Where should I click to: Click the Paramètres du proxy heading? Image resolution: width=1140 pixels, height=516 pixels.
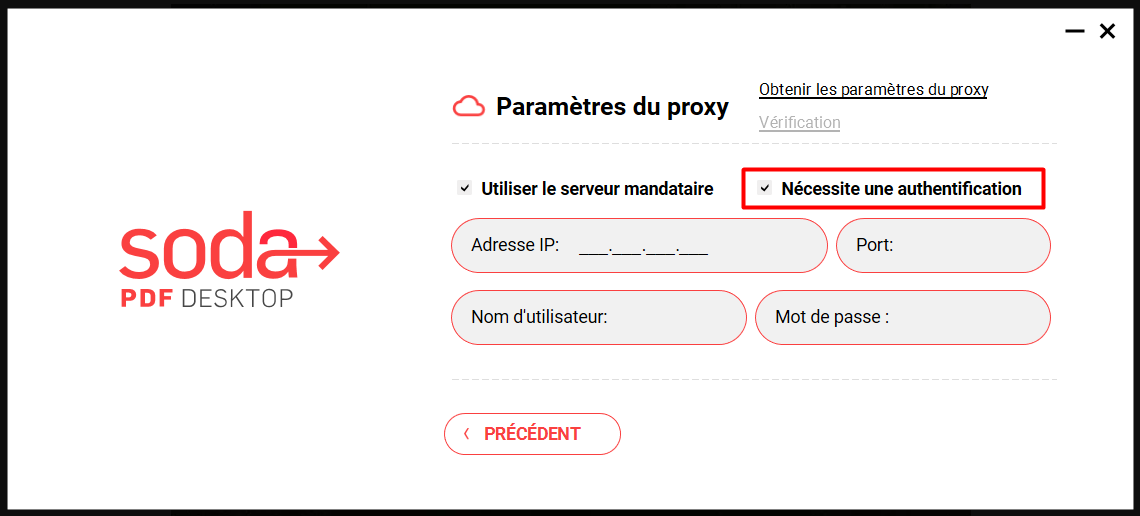(x=612, y=107)
